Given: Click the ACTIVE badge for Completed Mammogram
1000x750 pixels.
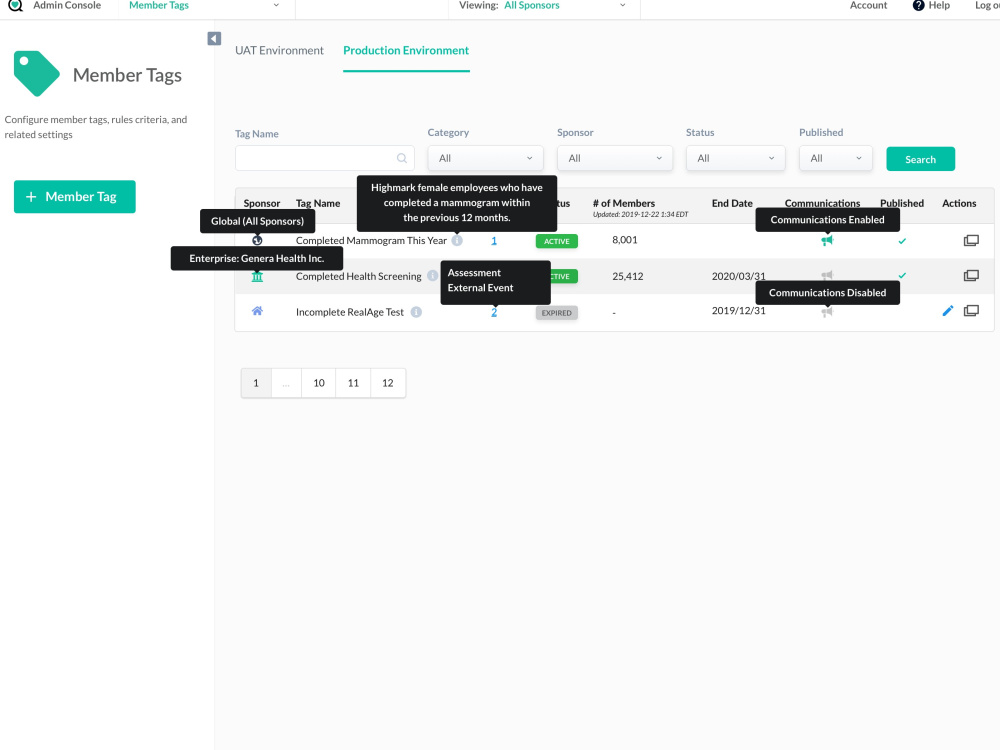Looking at the screenshot, I should tap(557, 241).
